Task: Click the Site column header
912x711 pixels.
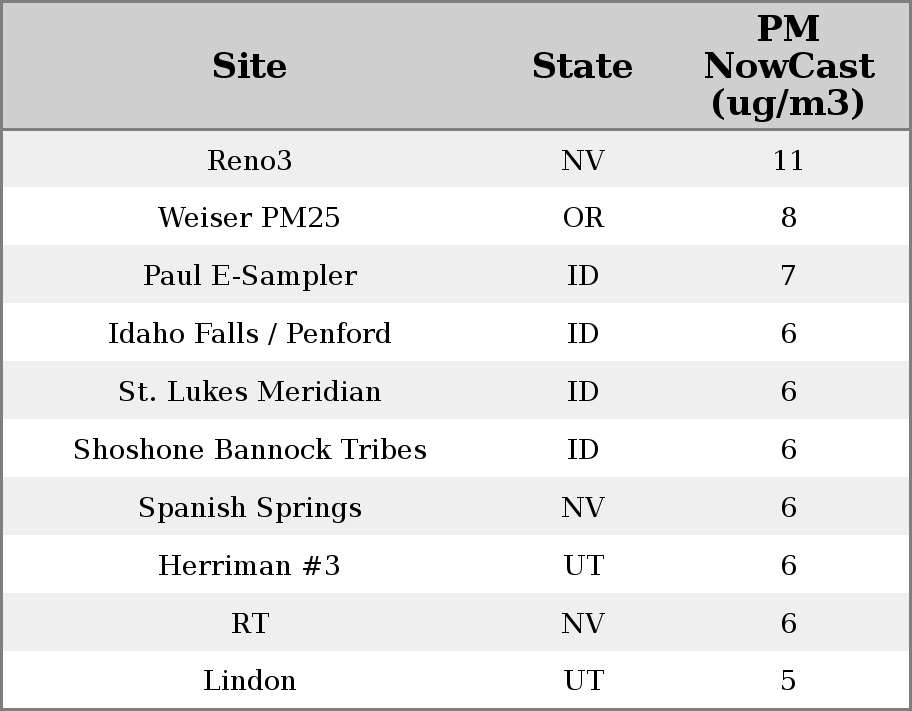Action: (249, 66)
